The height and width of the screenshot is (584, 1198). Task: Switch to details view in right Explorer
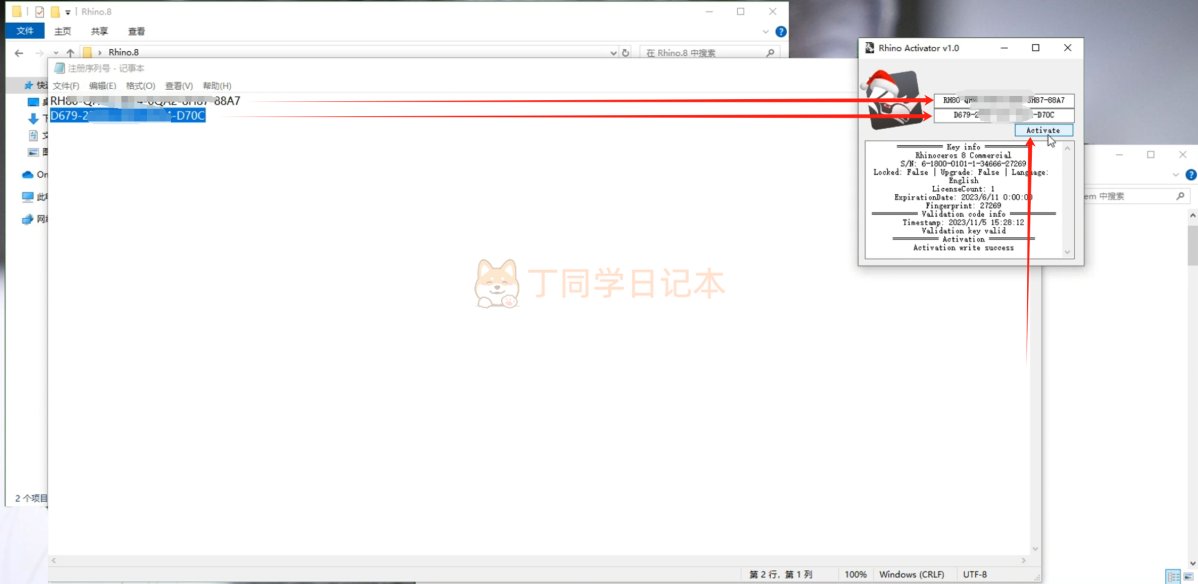tap(1173, 576)
